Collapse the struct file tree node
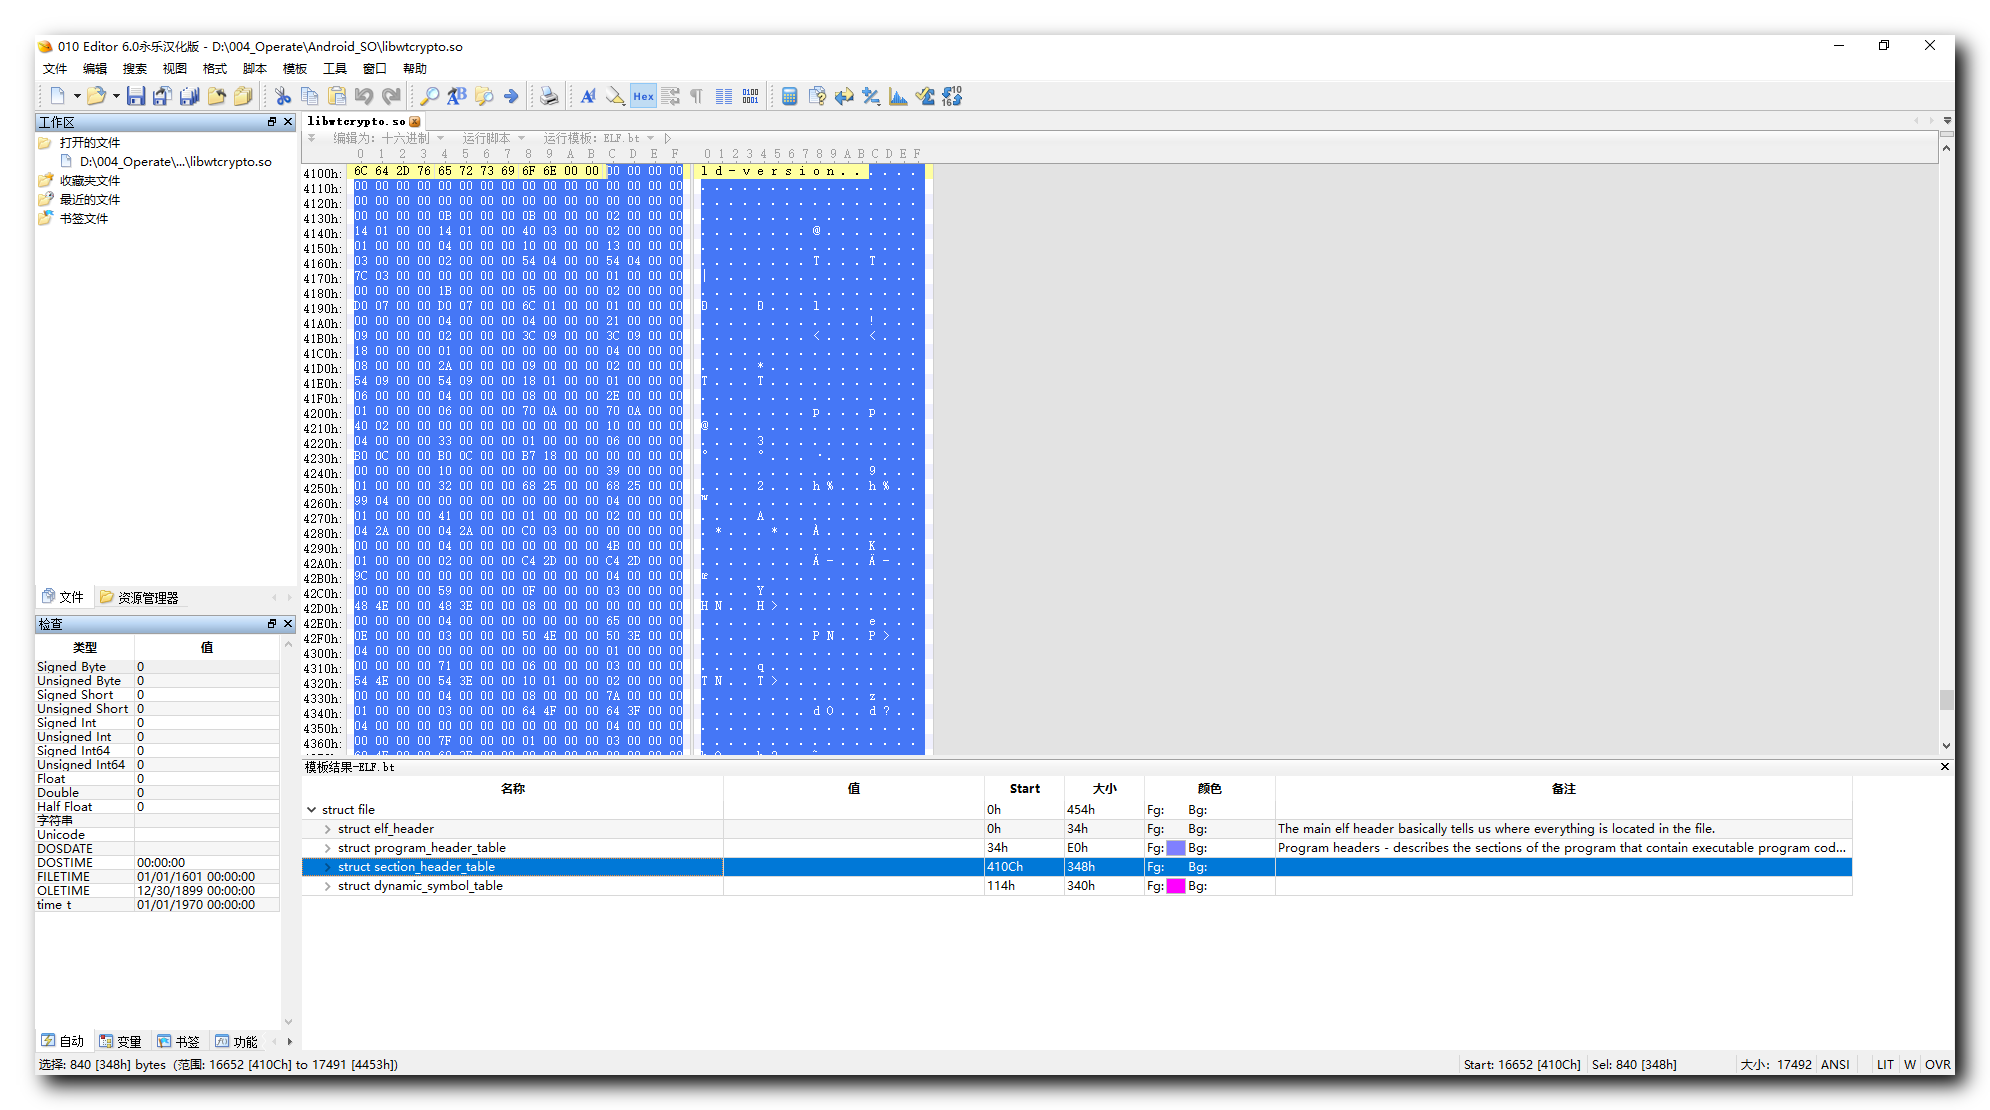Viewport: 1990px width, 1110px height. 312,810
